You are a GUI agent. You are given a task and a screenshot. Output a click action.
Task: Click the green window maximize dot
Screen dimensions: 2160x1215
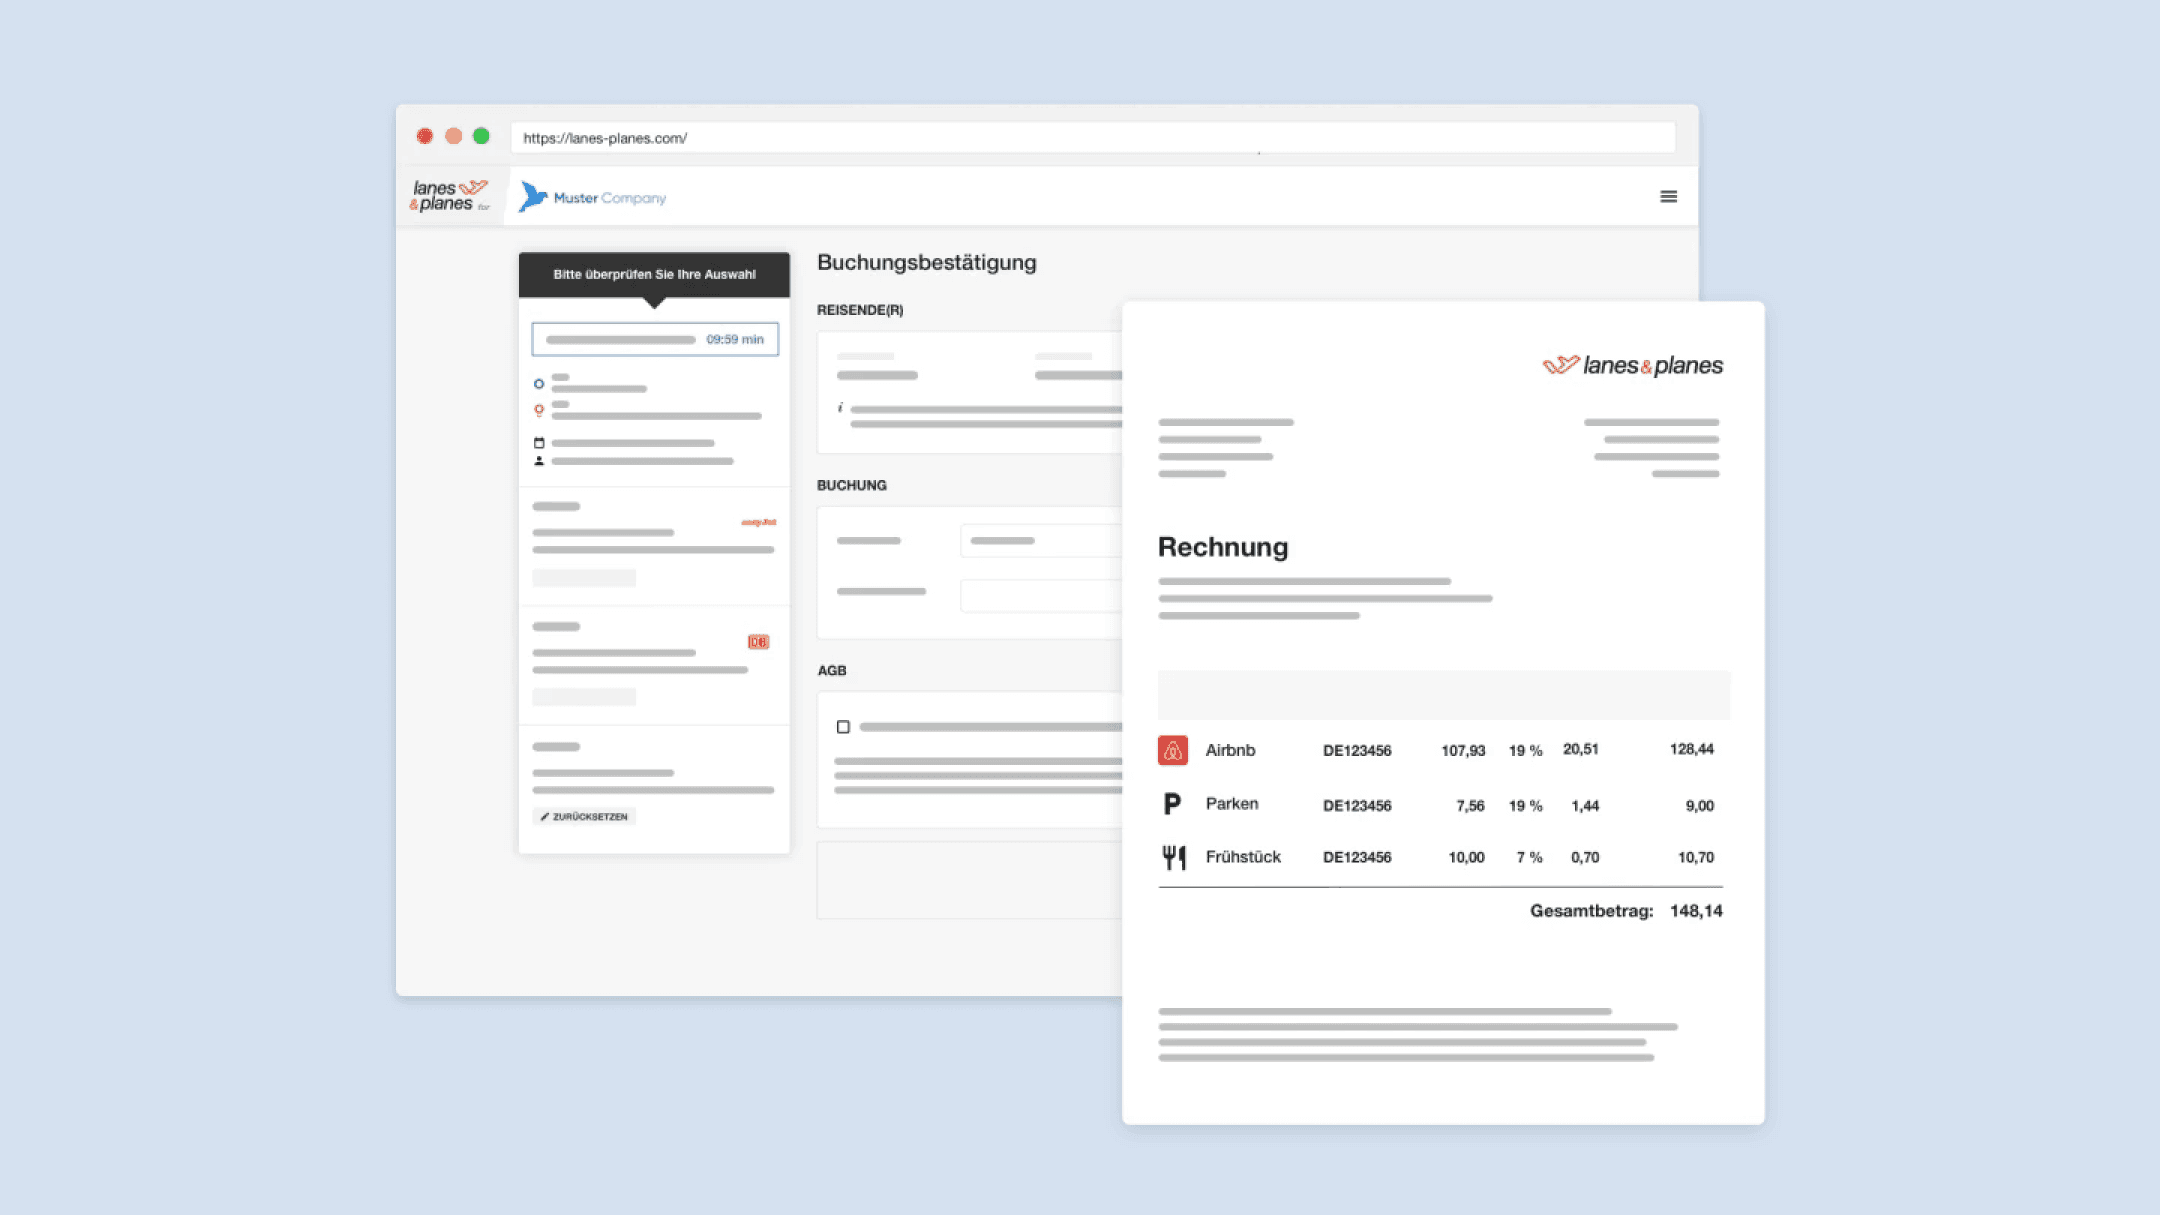pyautogui.click(x=481, y=136)
